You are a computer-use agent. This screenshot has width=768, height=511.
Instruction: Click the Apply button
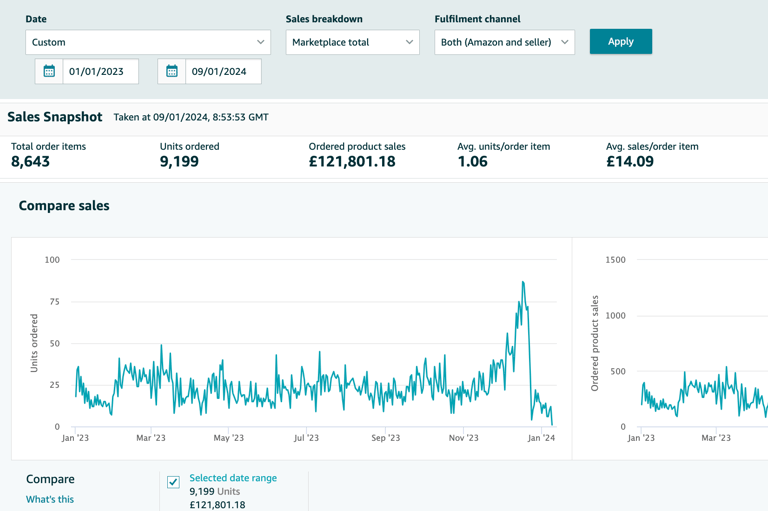coord(620,41)
